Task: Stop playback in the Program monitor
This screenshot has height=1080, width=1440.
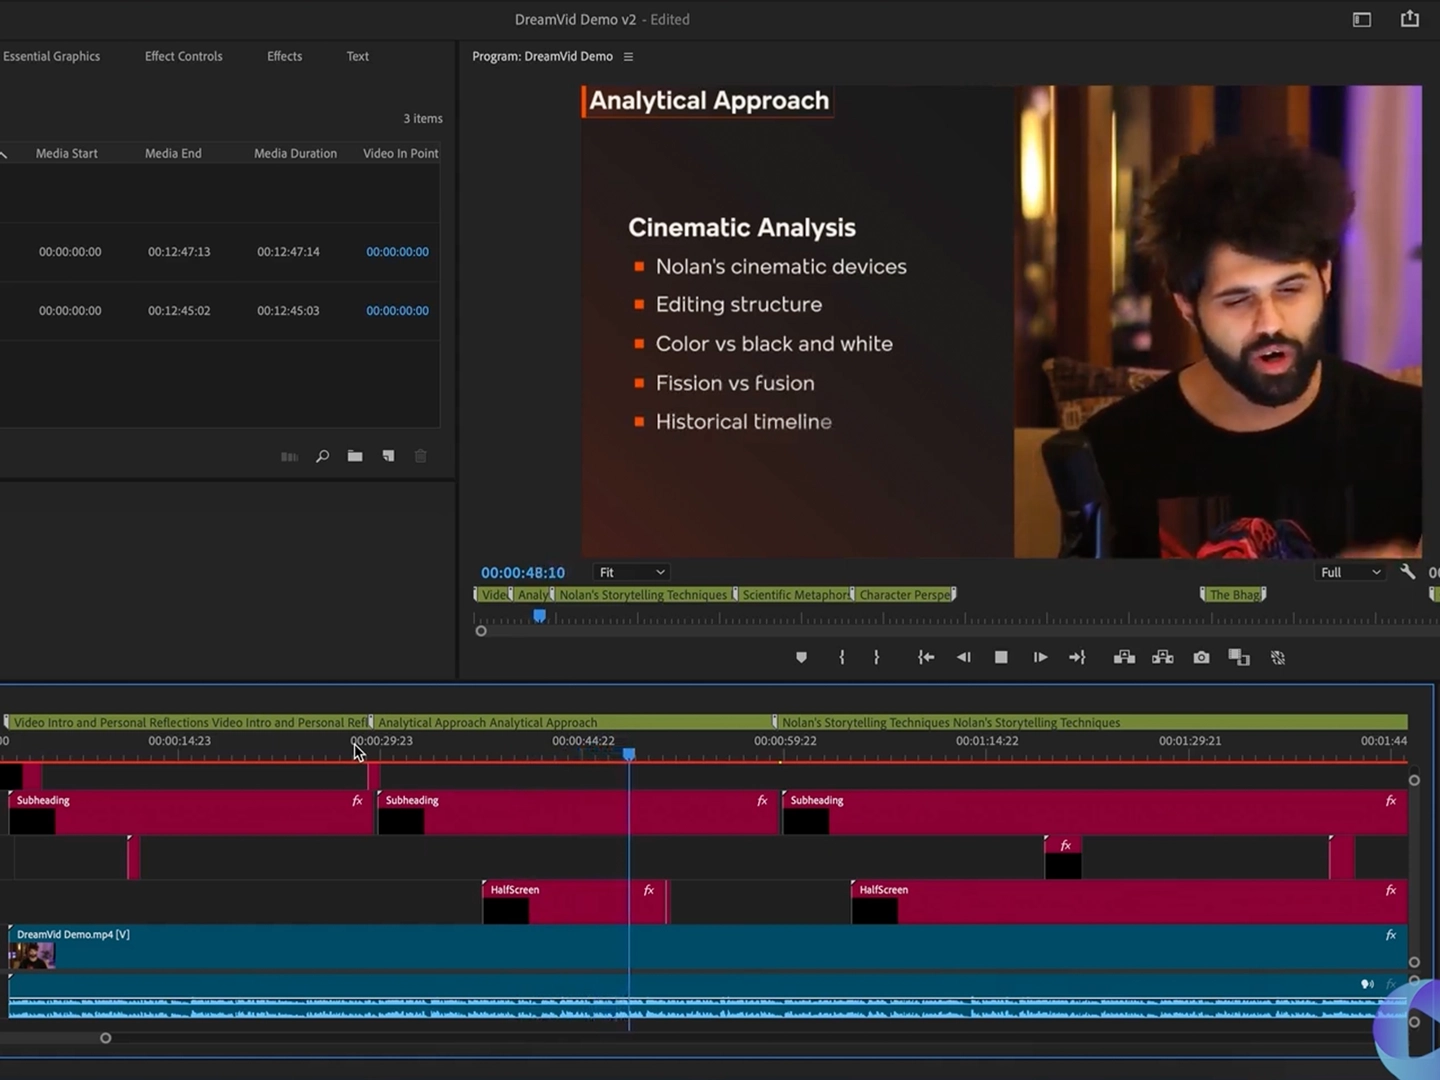Action: coord(1001,657)
